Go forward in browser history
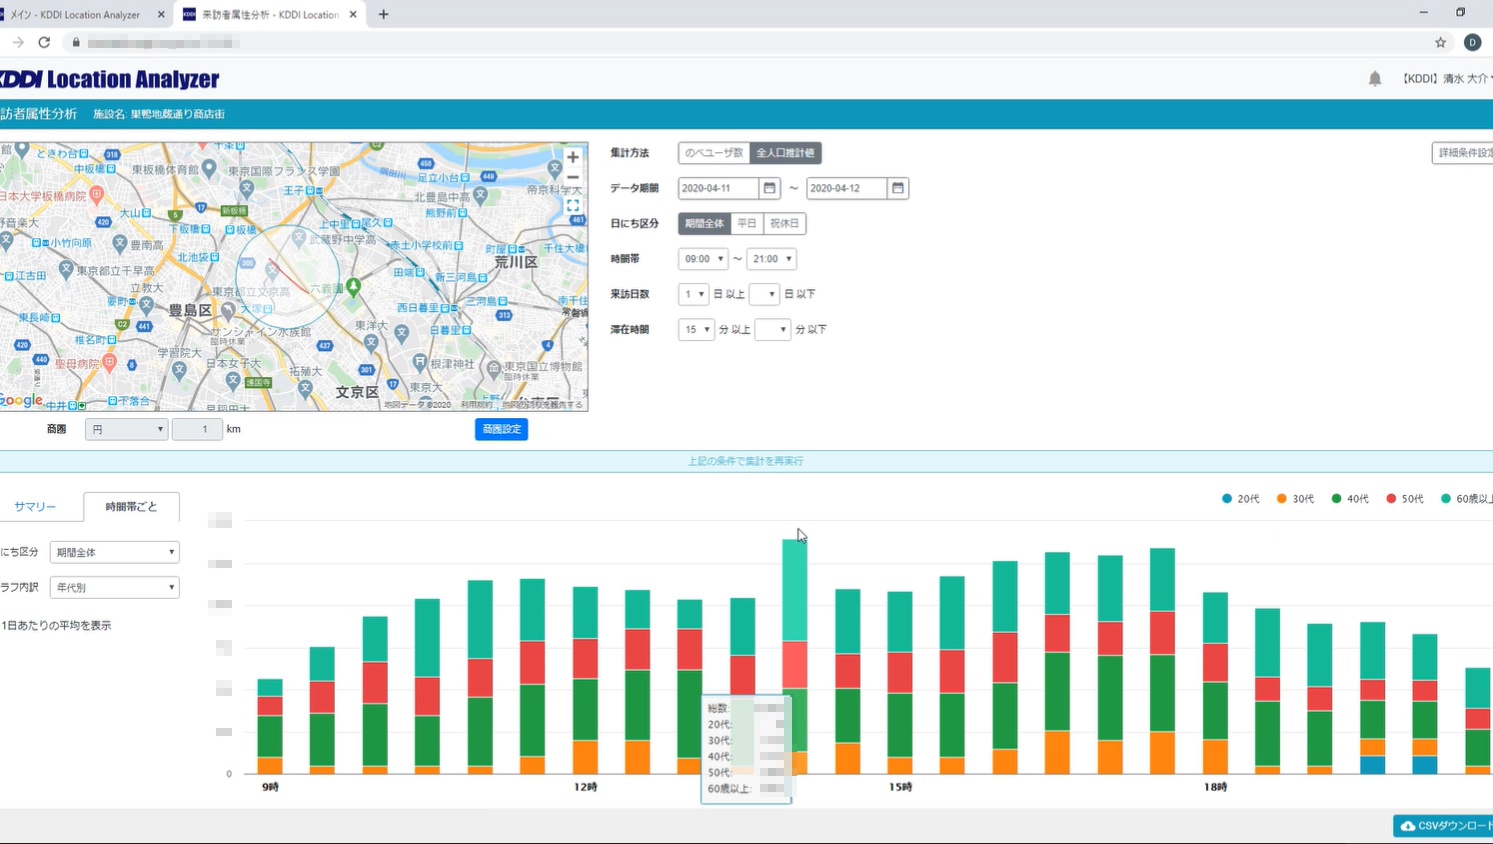Viewport: 1493px width, 844px height. pyautogui.click(x=18, y=42)
